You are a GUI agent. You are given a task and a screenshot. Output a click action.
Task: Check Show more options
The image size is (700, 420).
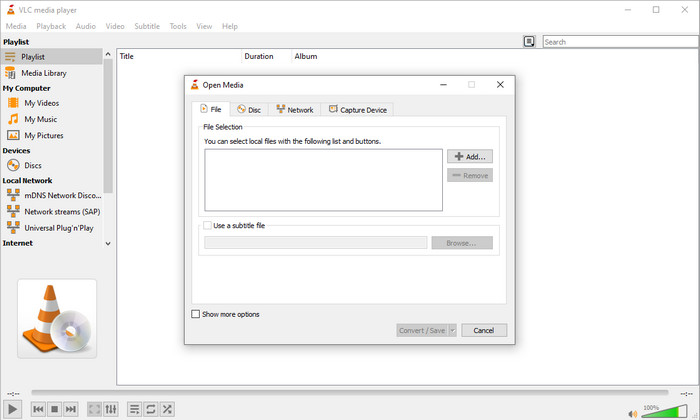(x=196, y=314)
